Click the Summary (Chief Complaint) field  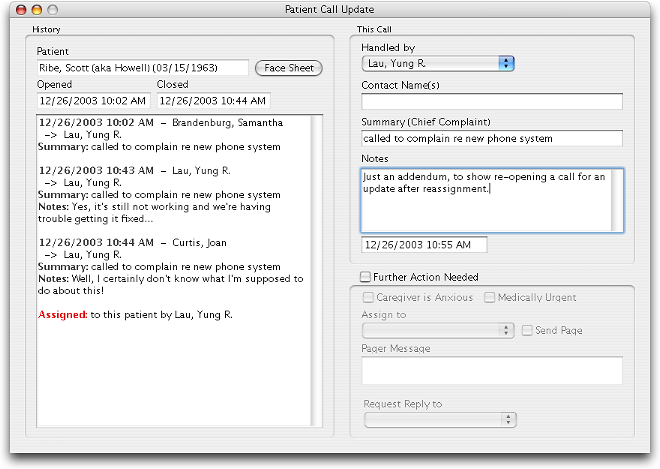coord(491,138)
